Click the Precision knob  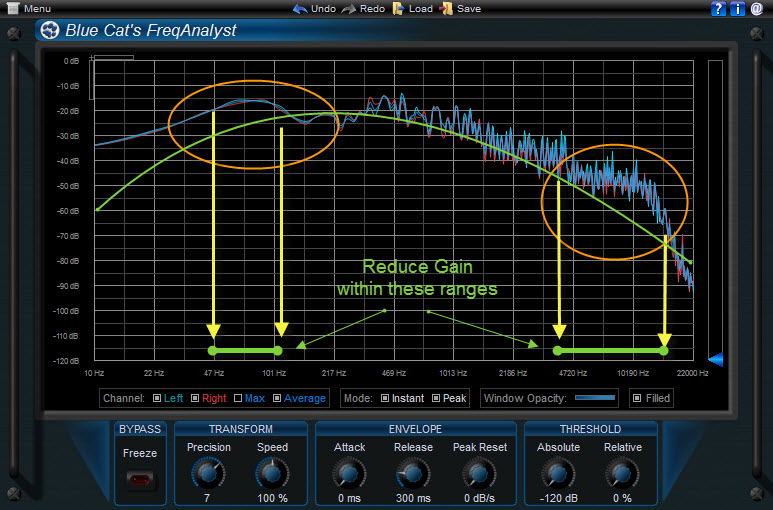(x=208, y=473)
